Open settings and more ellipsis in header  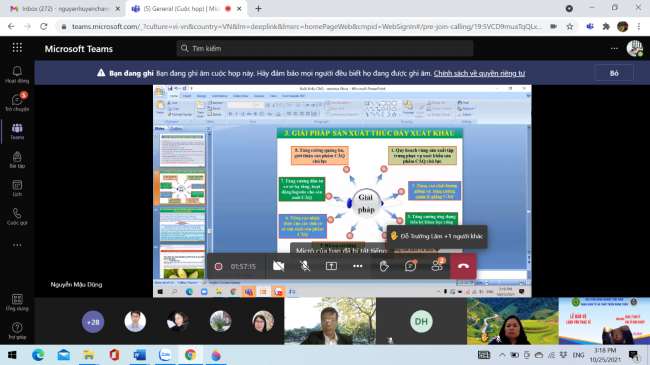[x=614, y=49]
